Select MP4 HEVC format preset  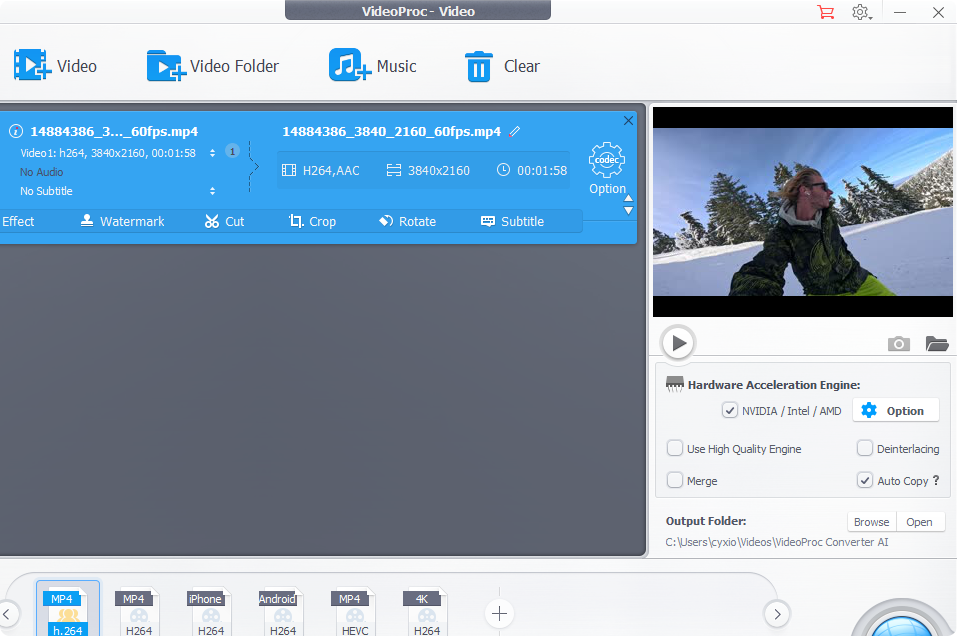[x=353, y=612]
